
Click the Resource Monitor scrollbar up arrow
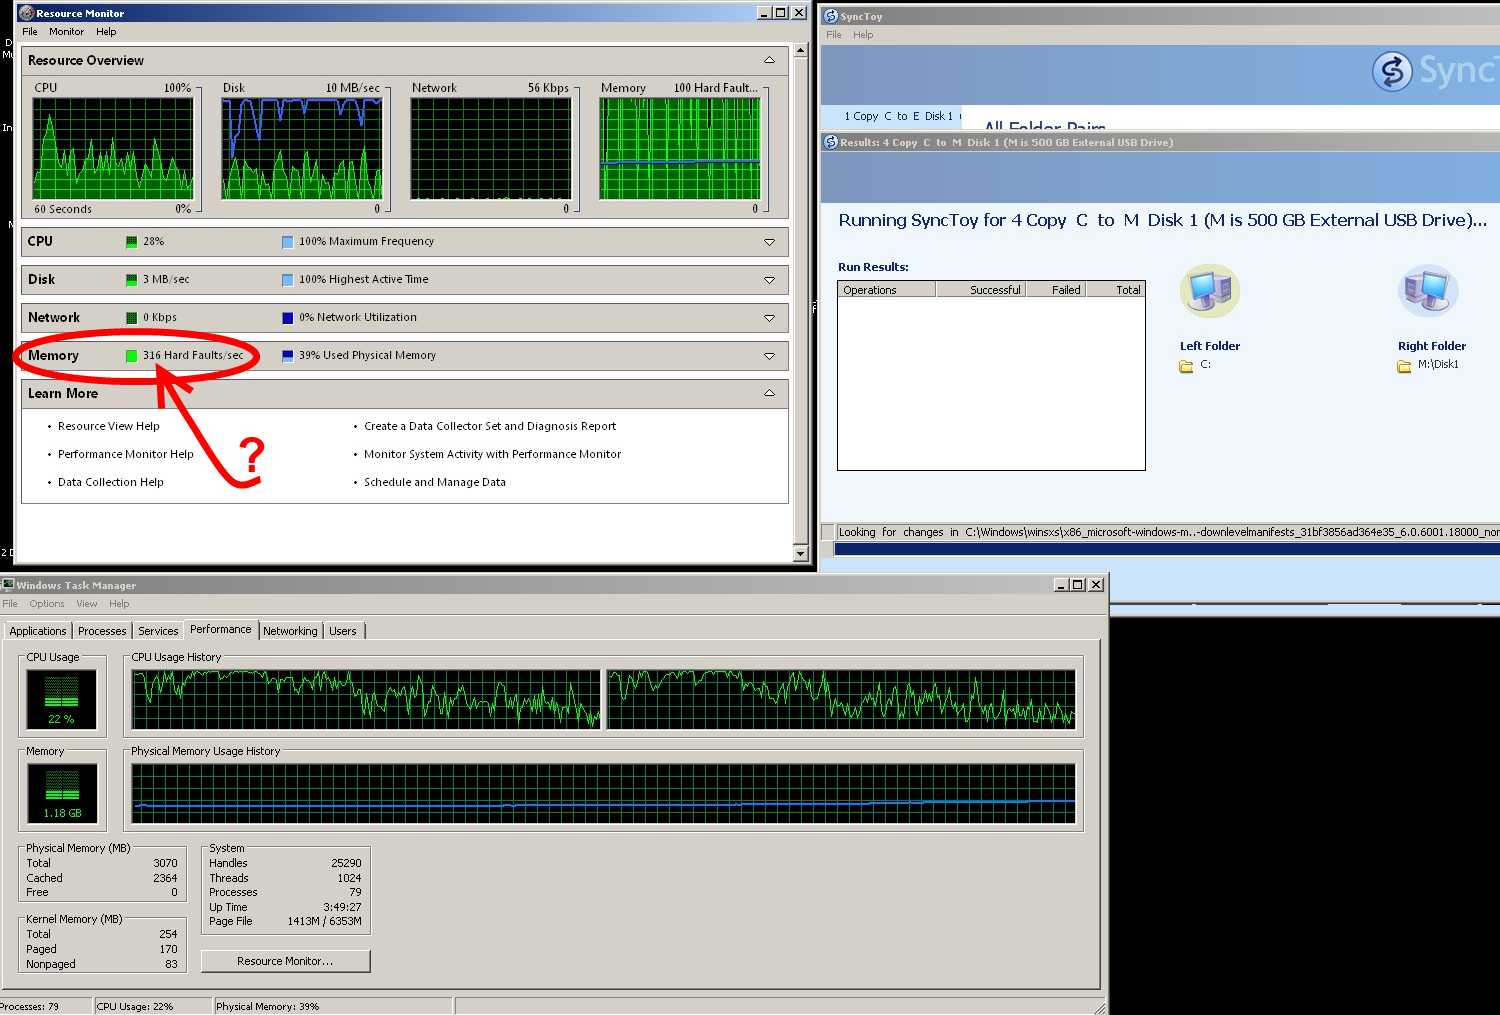(x=800, y=50)
